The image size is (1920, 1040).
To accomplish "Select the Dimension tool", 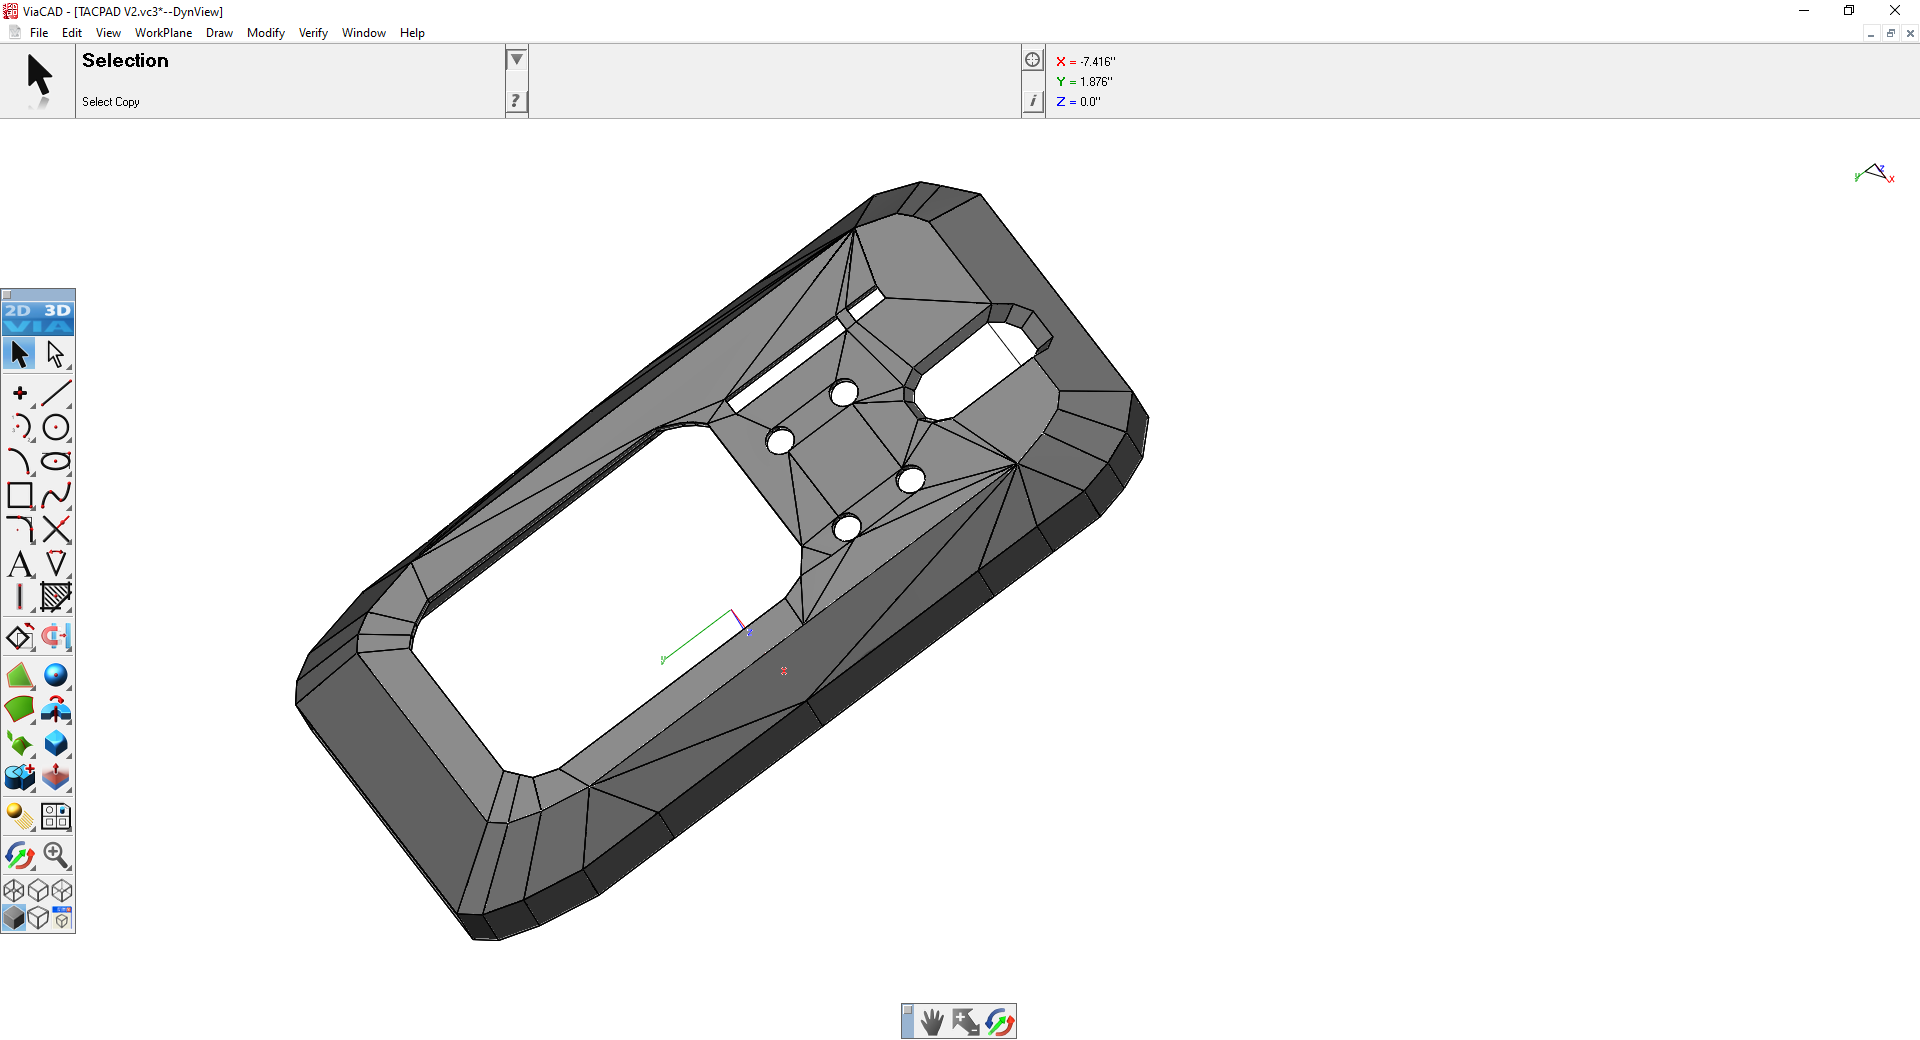I will tap(56, 563).
